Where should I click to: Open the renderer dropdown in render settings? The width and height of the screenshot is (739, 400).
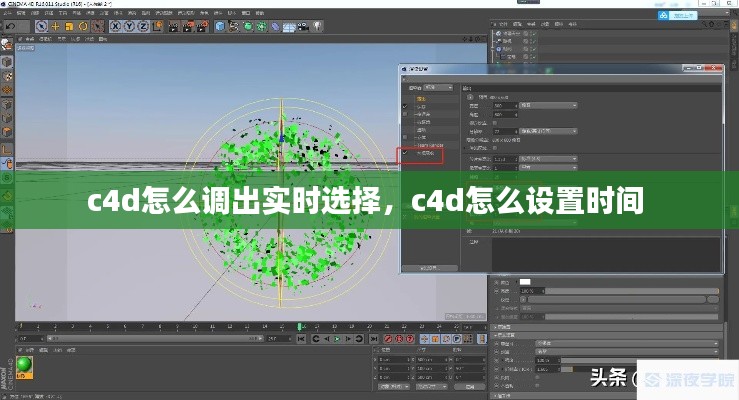click(441, 87)
